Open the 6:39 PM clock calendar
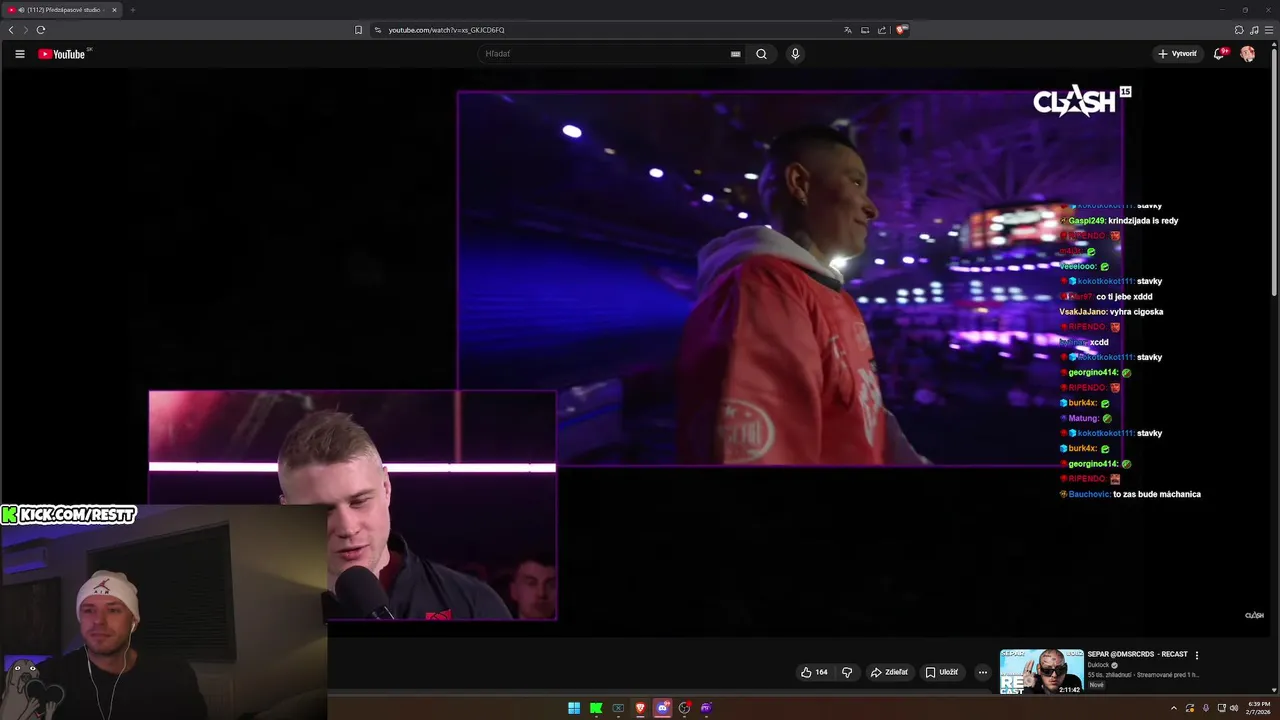 [1259, 708]
